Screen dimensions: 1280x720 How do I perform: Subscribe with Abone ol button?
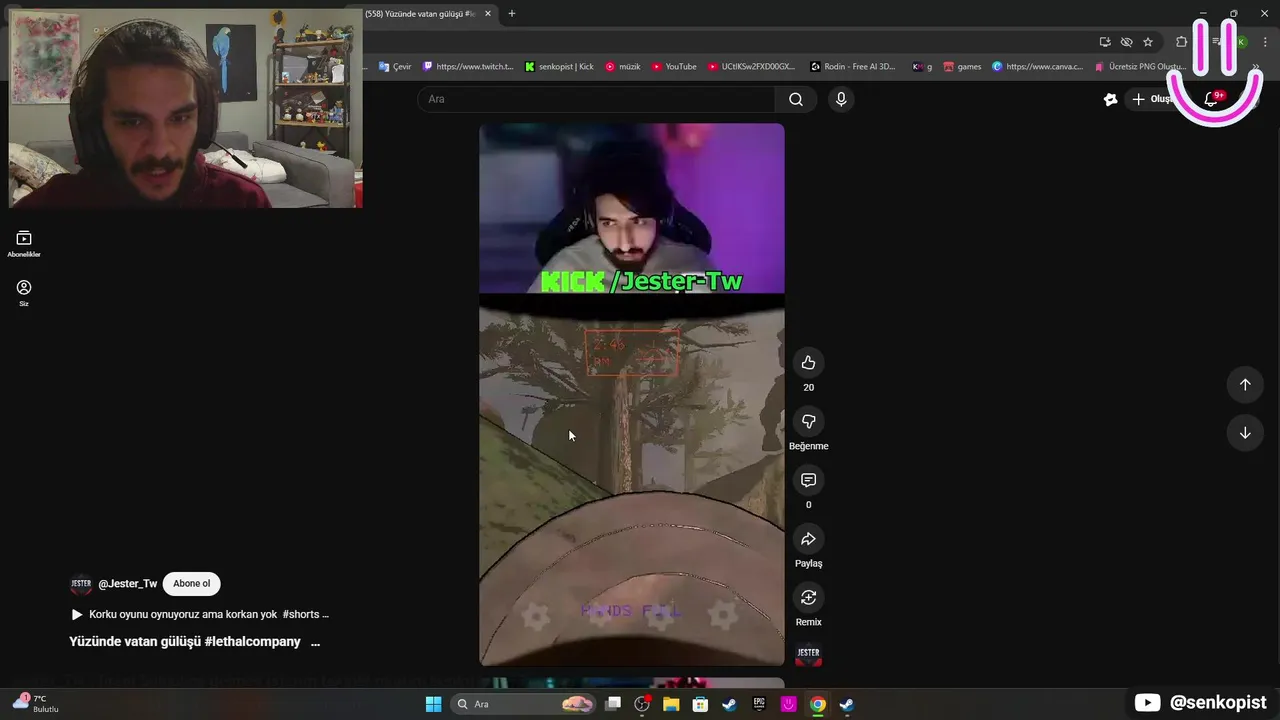(x=192, y=584)
